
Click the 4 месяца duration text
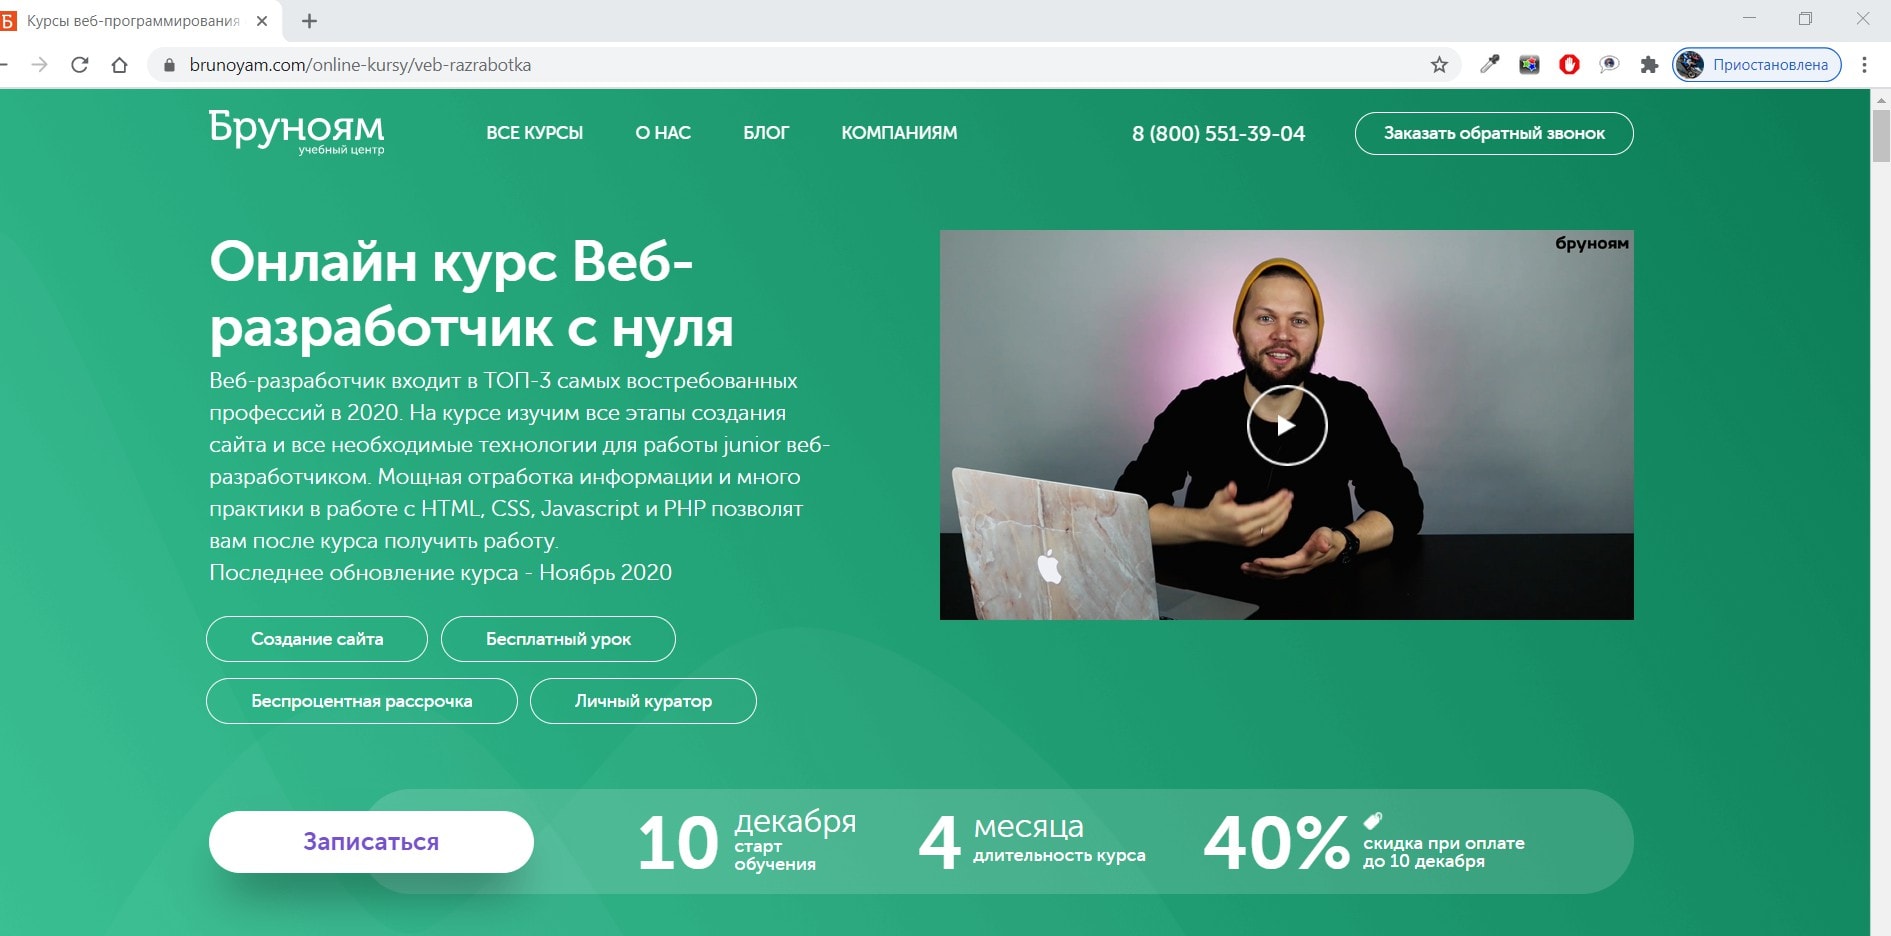click(x=1032, y=841)
